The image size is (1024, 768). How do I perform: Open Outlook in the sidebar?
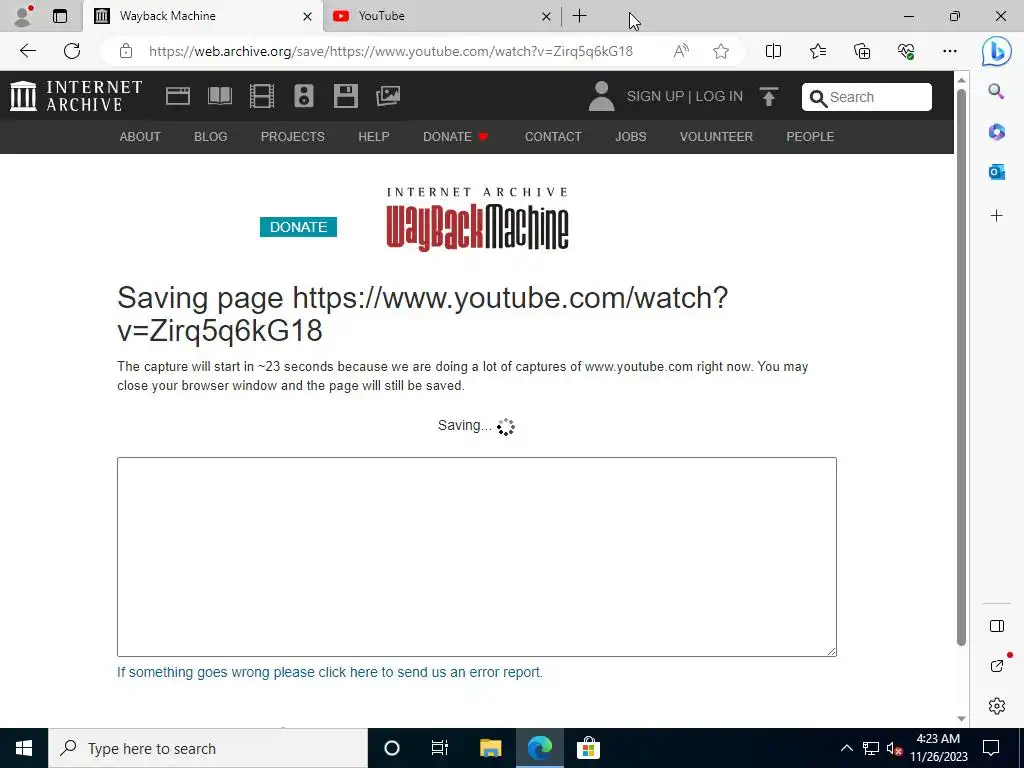997,172
